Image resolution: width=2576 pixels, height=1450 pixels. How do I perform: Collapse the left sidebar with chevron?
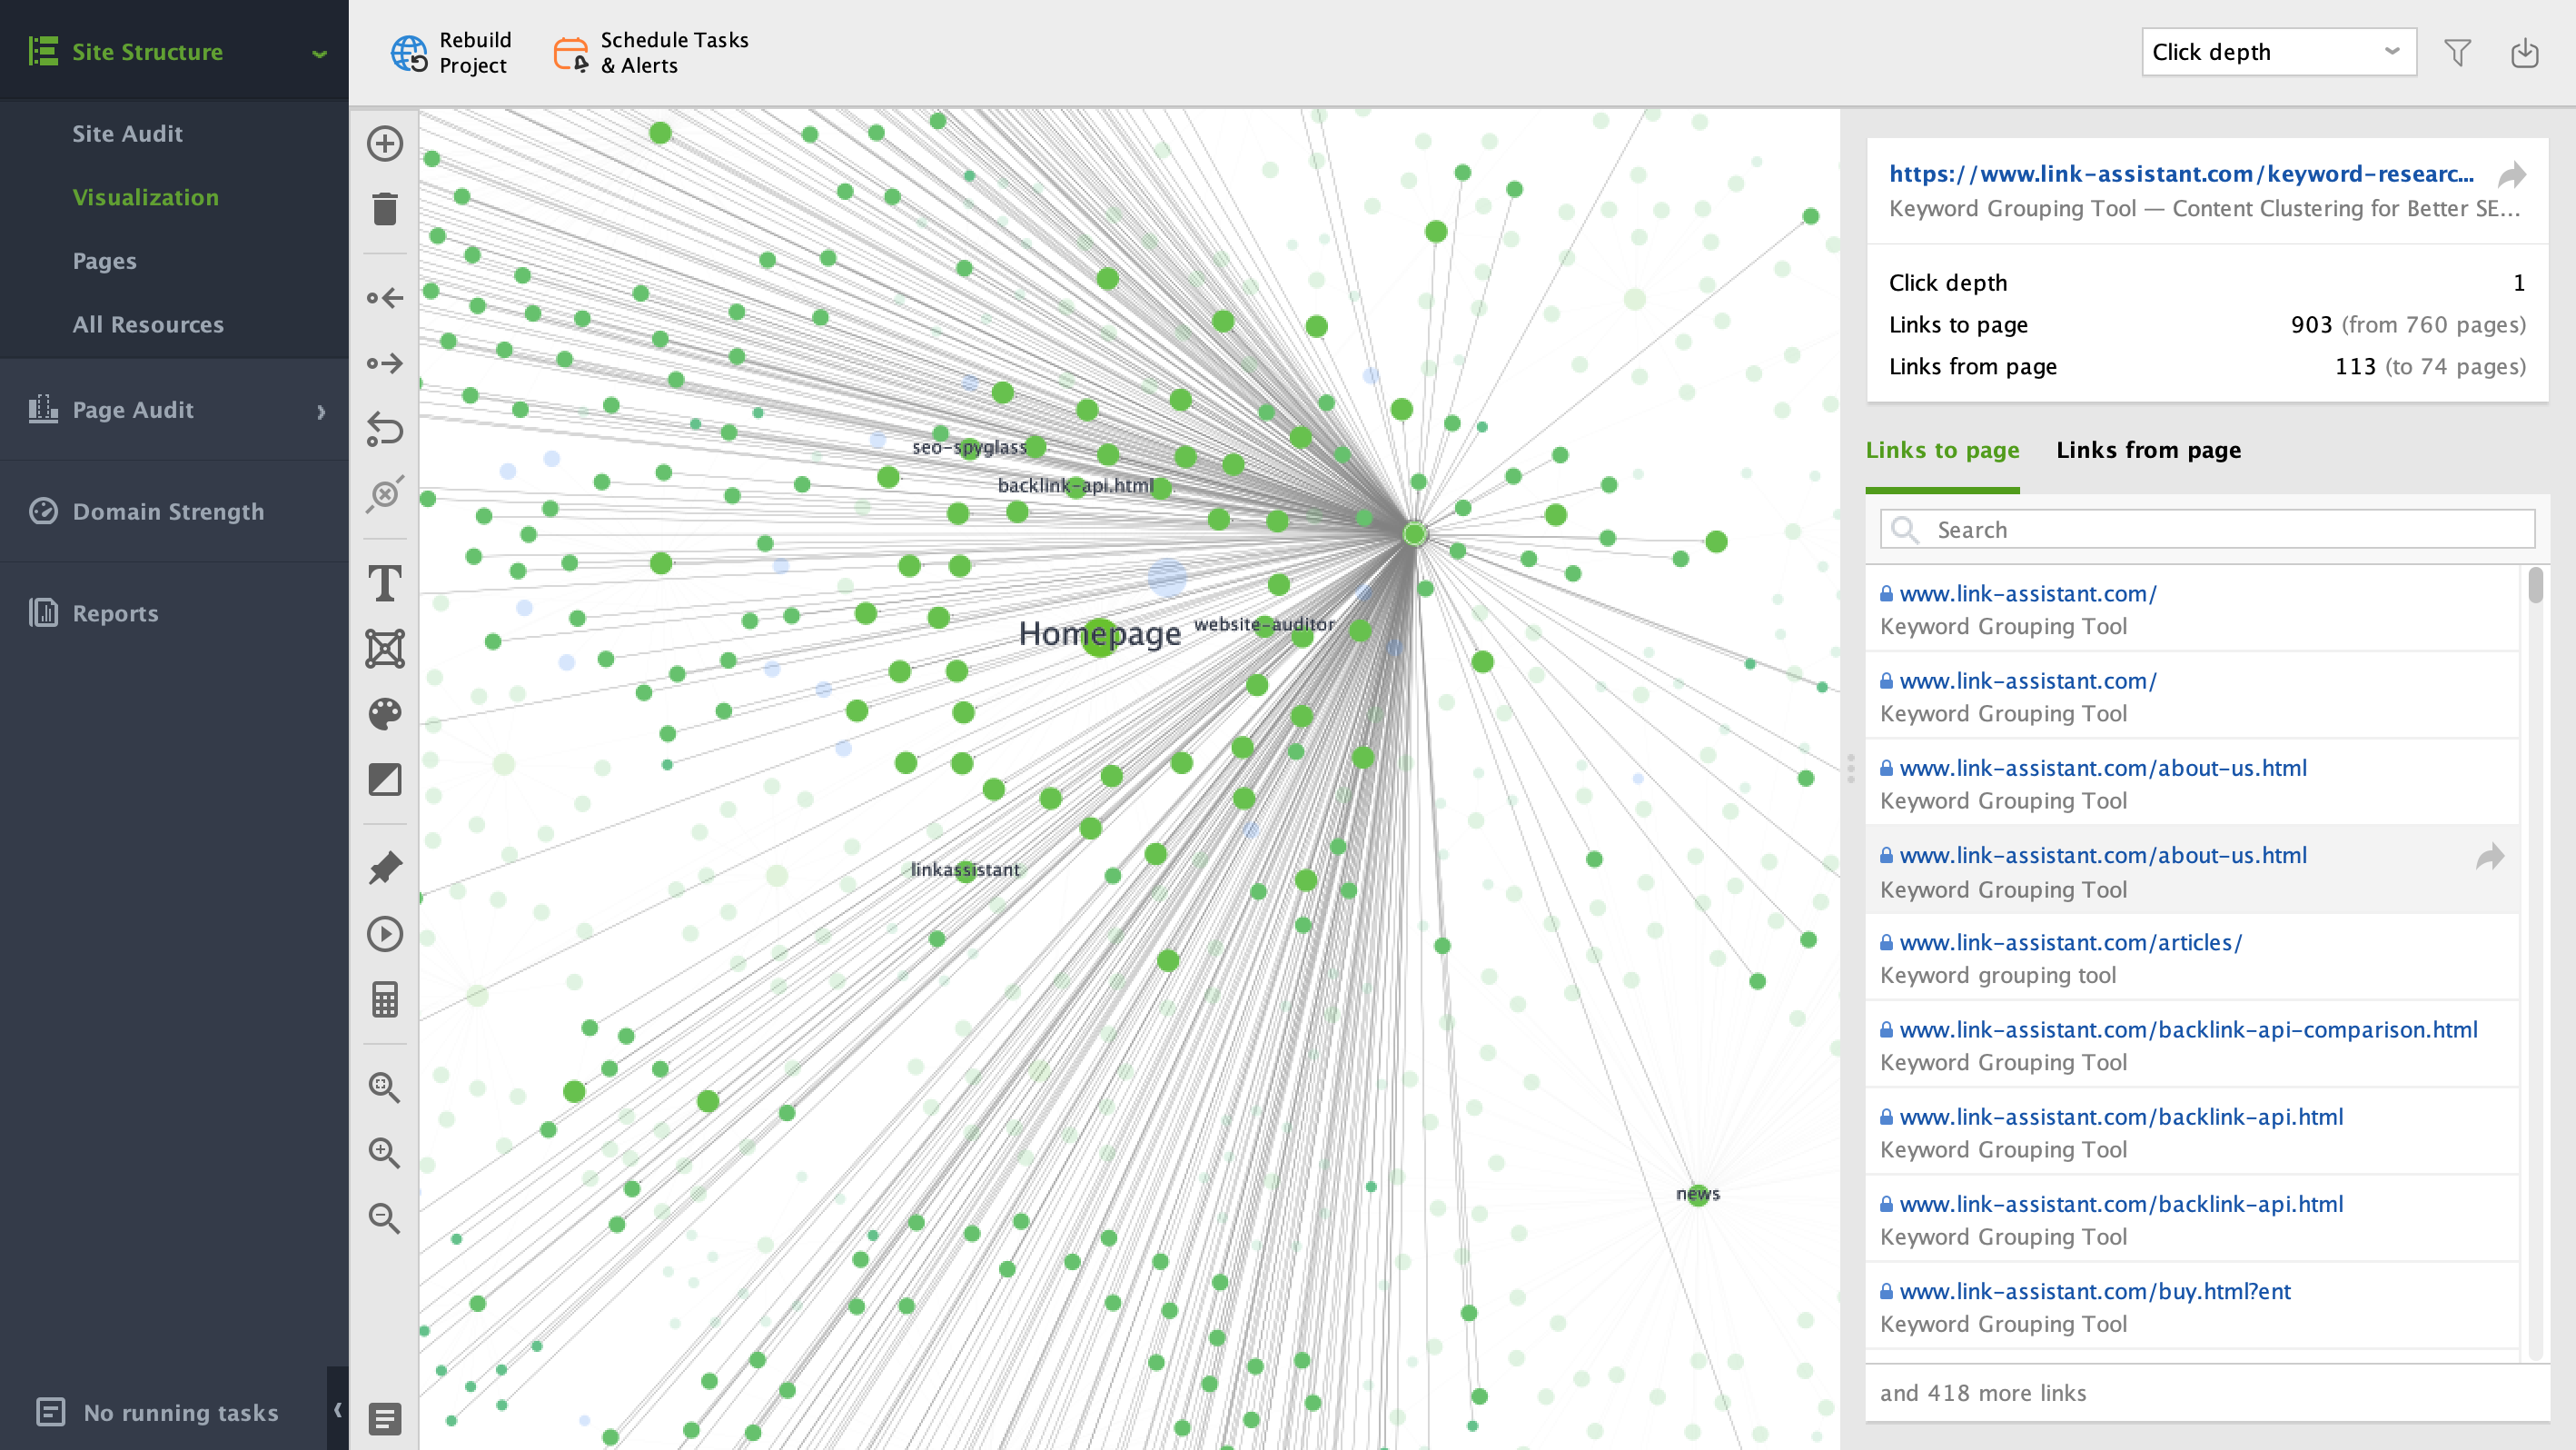(x=338, y=1410)
